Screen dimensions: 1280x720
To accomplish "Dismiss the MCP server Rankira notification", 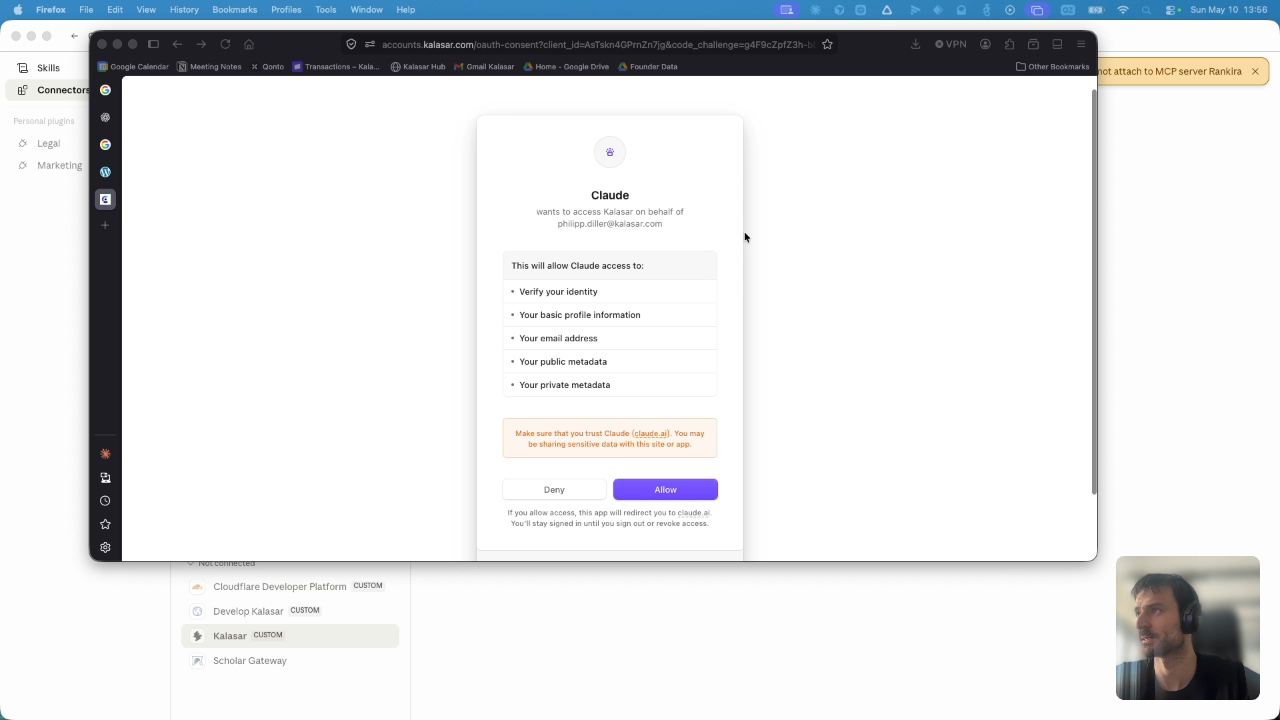I will point(1255,71).
